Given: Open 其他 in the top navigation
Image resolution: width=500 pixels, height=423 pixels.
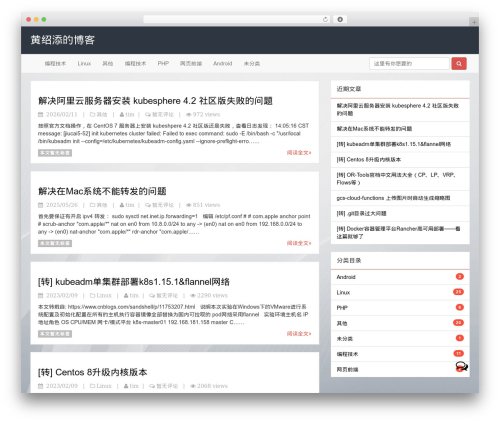Looking at the screenshot, I should (x=107, y=63).
